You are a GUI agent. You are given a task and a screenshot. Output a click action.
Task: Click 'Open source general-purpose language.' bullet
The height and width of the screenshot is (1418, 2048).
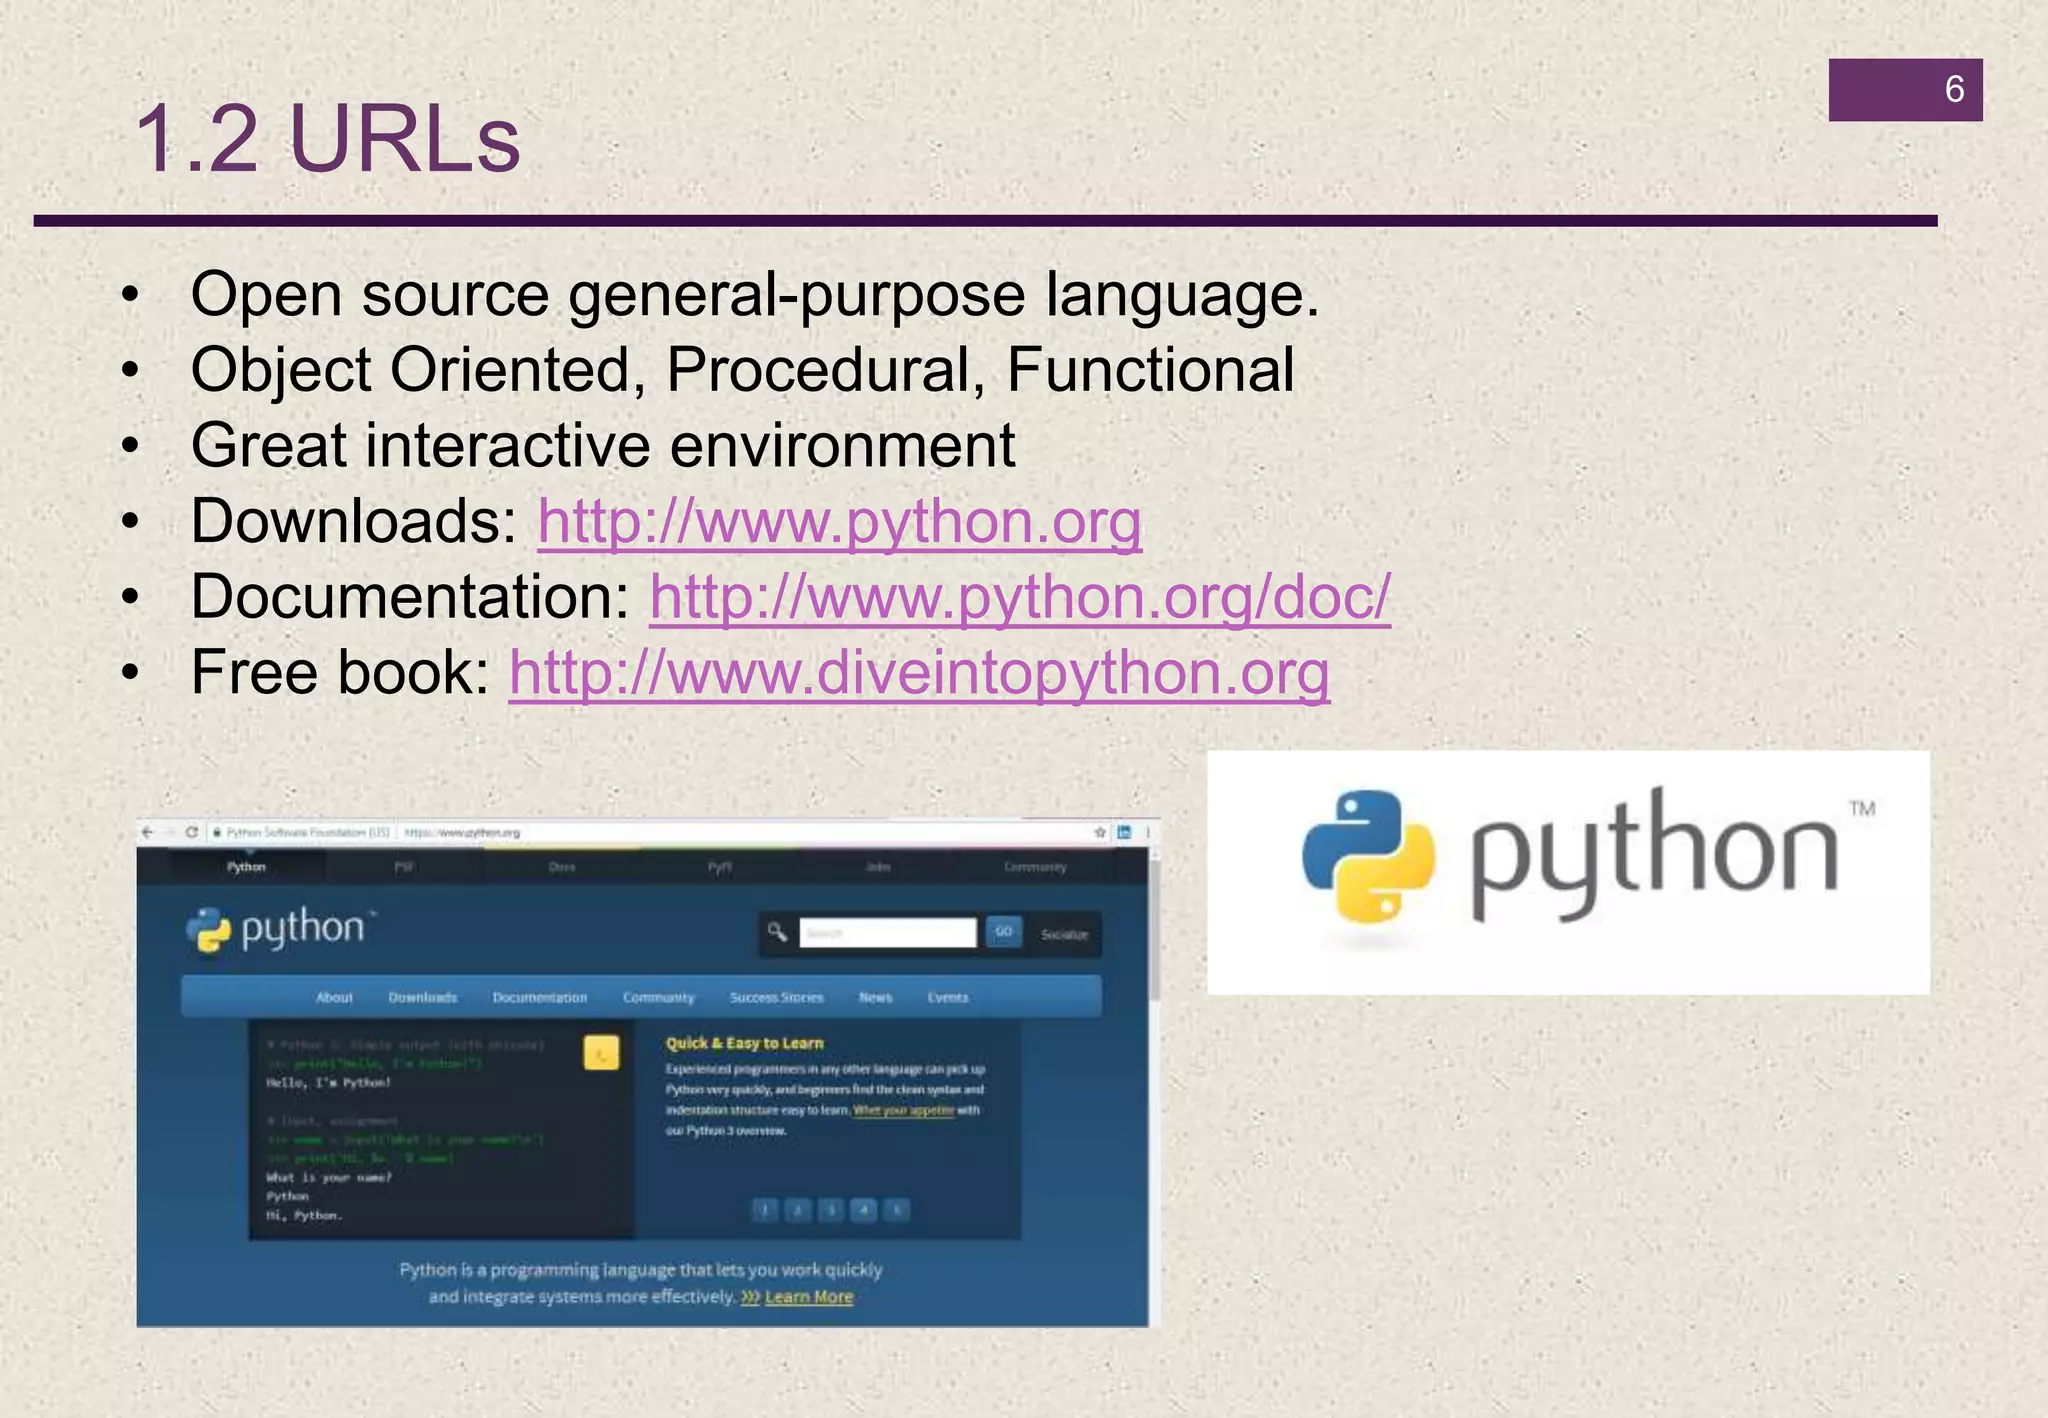755,296
